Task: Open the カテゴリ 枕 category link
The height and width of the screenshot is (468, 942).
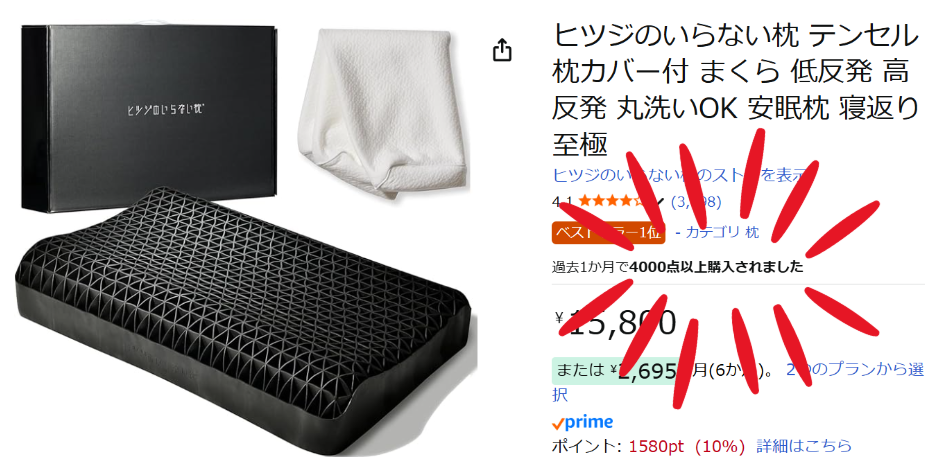Action: click(723, 232)
